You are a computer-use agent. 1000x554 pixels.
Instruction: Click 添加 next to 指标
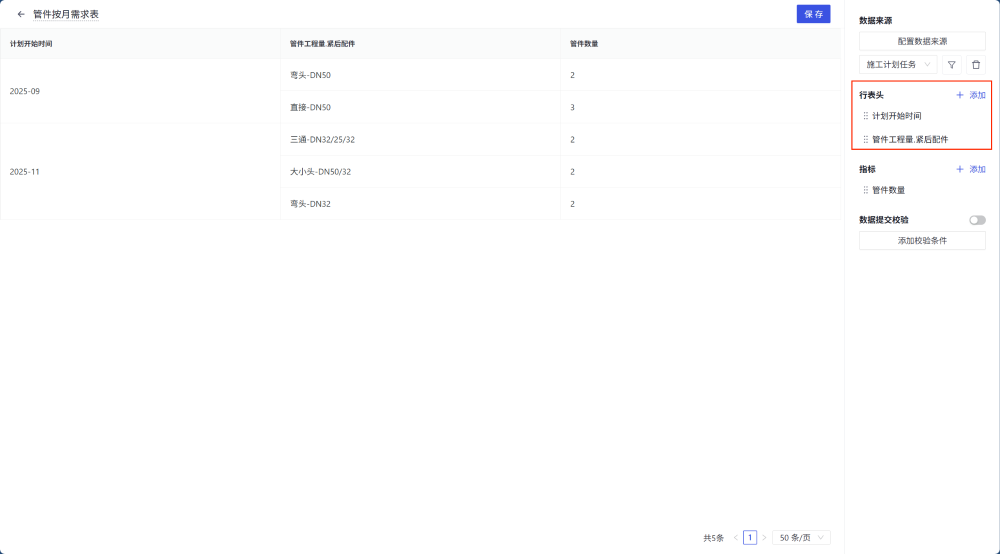point(971,170)
